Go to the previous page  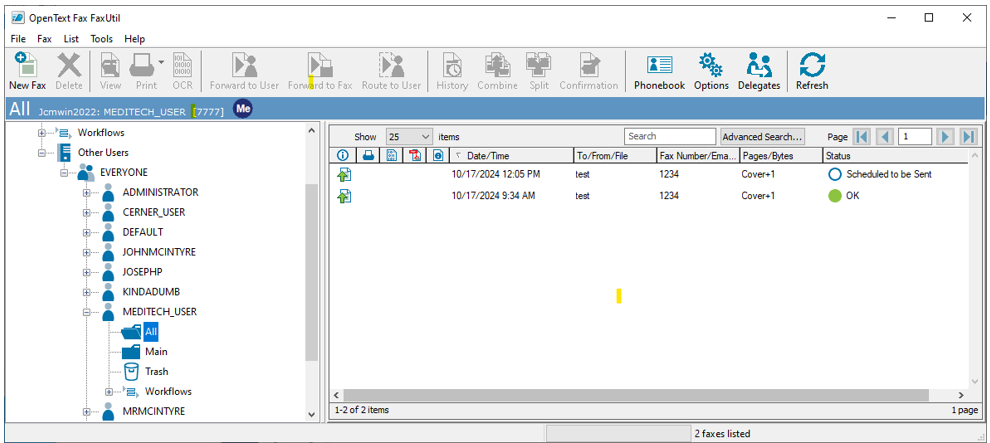[x=885, y=136]
